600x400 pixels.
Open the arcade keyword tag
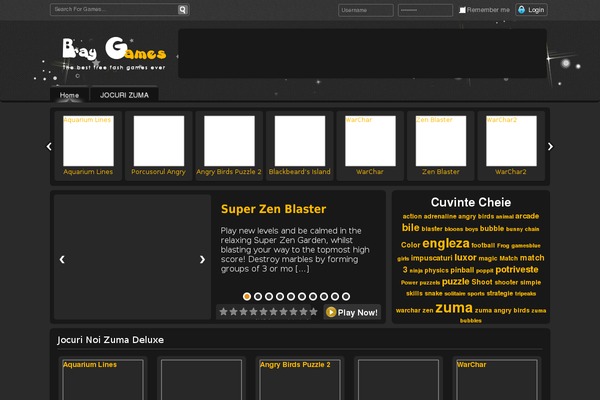(527, 216)
